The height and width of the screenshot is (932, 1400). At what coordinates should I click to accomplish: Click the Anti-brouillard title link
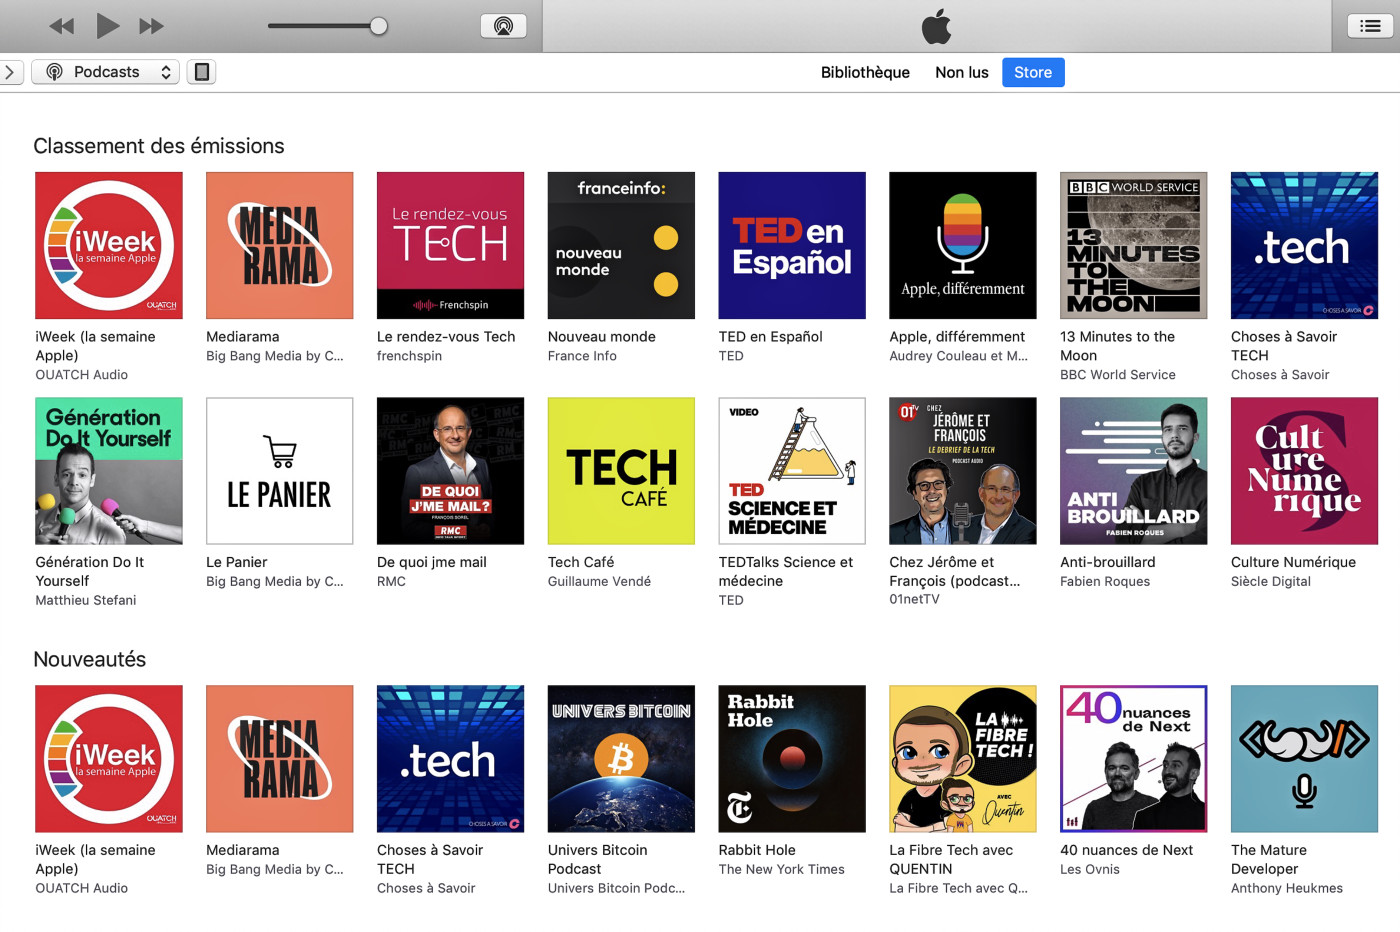tap(1108, 562)
